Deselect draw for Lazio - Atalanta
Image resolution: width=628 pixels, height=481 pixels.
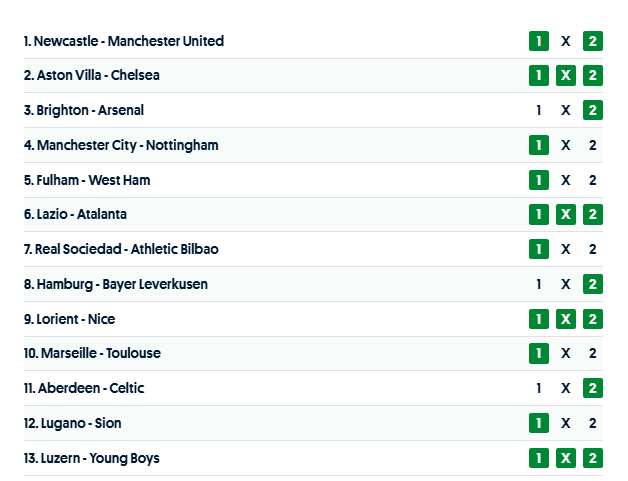[x=566, y=215]
